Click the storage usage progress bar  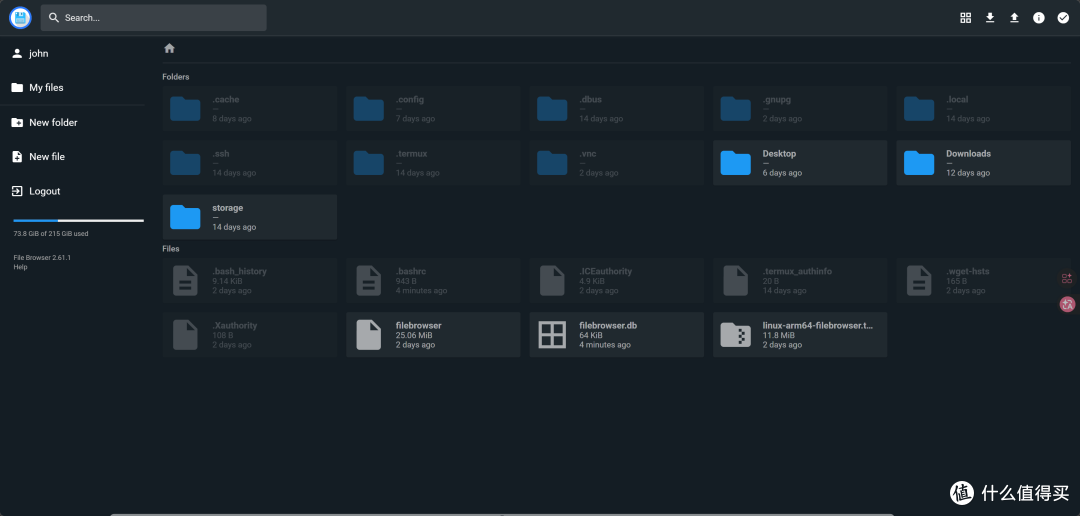click(79, 220)
